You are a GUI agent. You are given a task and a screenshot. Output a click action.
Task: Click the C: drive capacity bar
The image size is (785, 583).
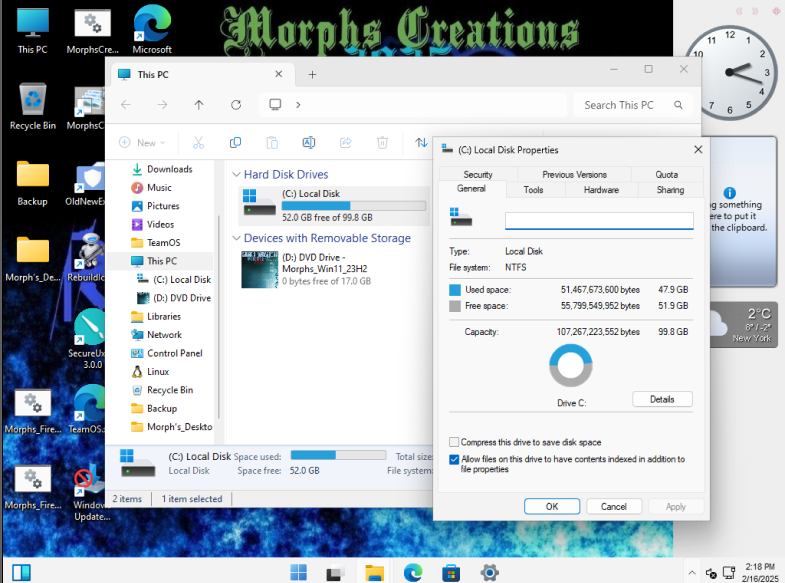tap(354, 206)
